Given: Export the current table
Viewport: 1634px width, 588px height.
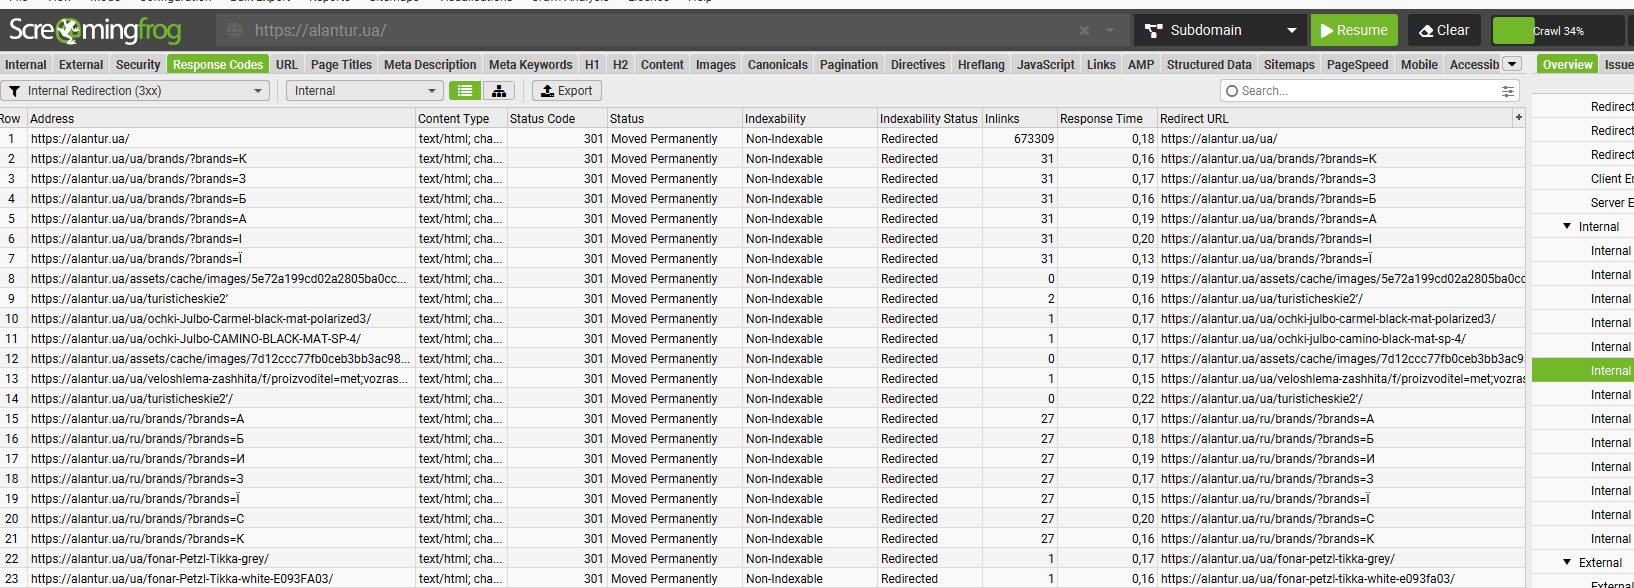Looking at the screenshot, I should (567, 91).
